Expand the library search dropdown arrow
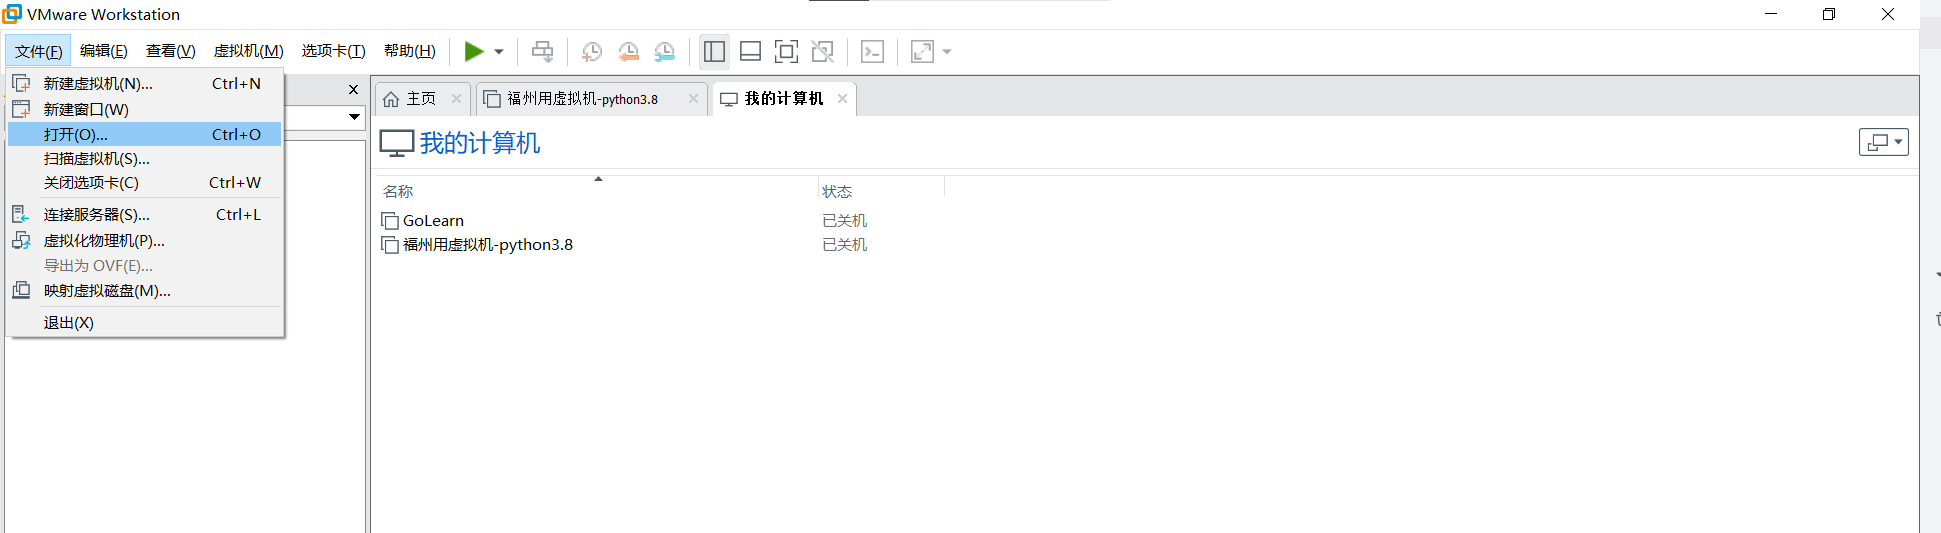The height and width of the screenshot is (533, 1941). (x=354, y=117)
